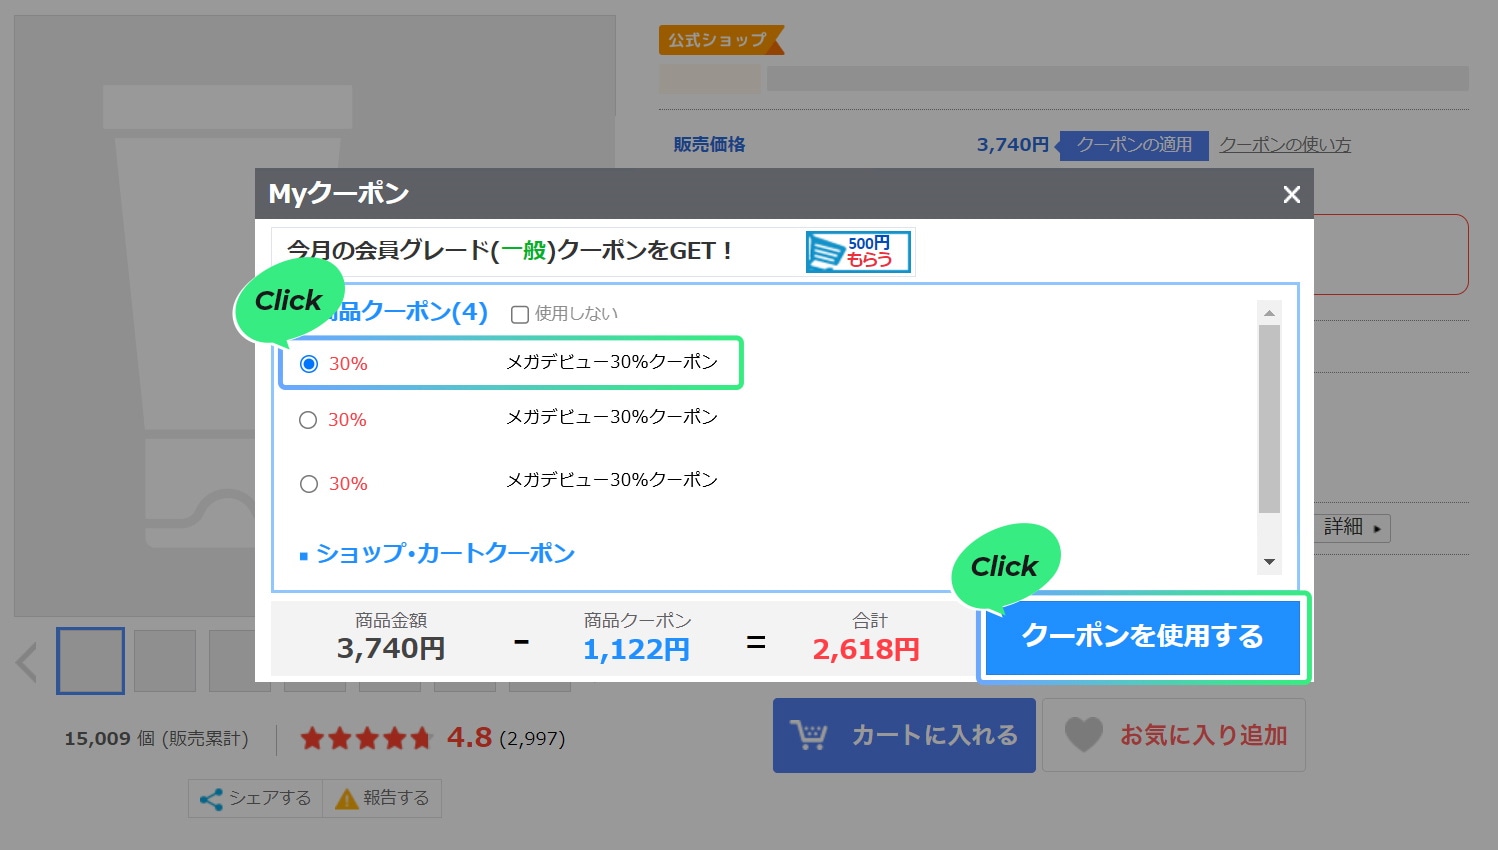Click the クーポンの適用 button

tap(1134, 145)
